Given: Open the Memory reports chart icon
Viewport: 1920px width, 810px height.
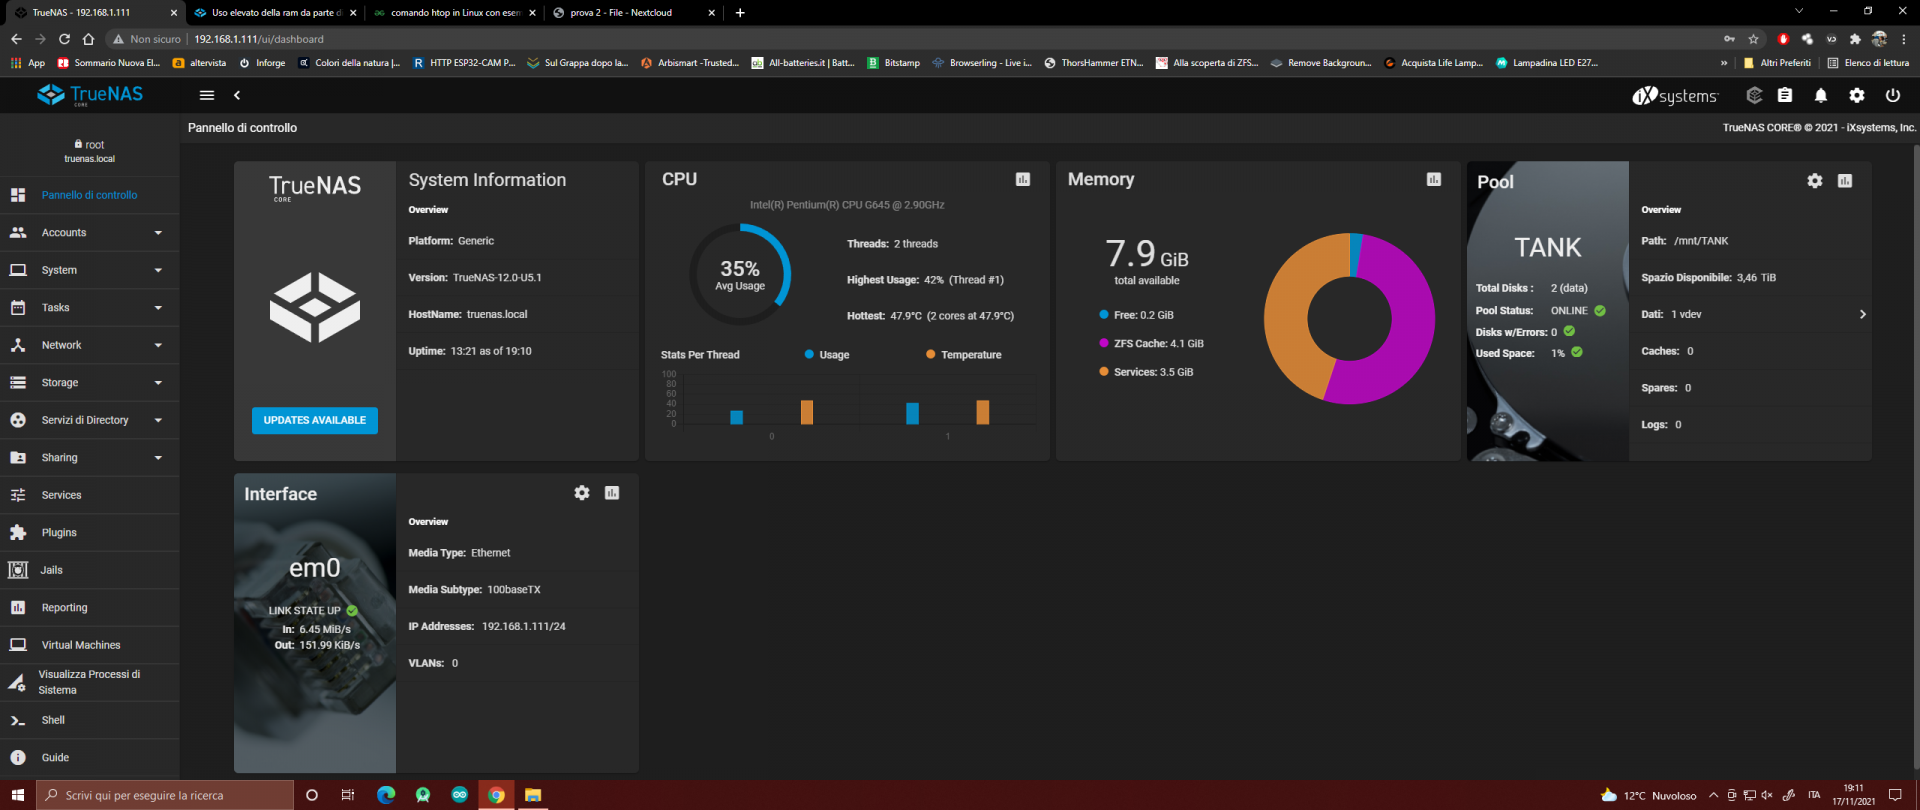Looking at the screenshot, I should (x=1434, y=179).
